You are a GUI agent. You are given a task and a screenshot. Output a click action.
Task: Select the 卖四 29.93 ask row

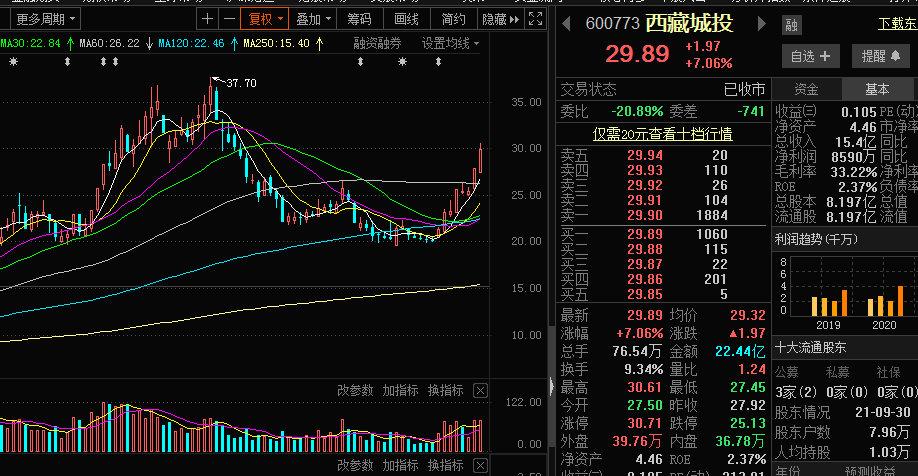[662, 170]
